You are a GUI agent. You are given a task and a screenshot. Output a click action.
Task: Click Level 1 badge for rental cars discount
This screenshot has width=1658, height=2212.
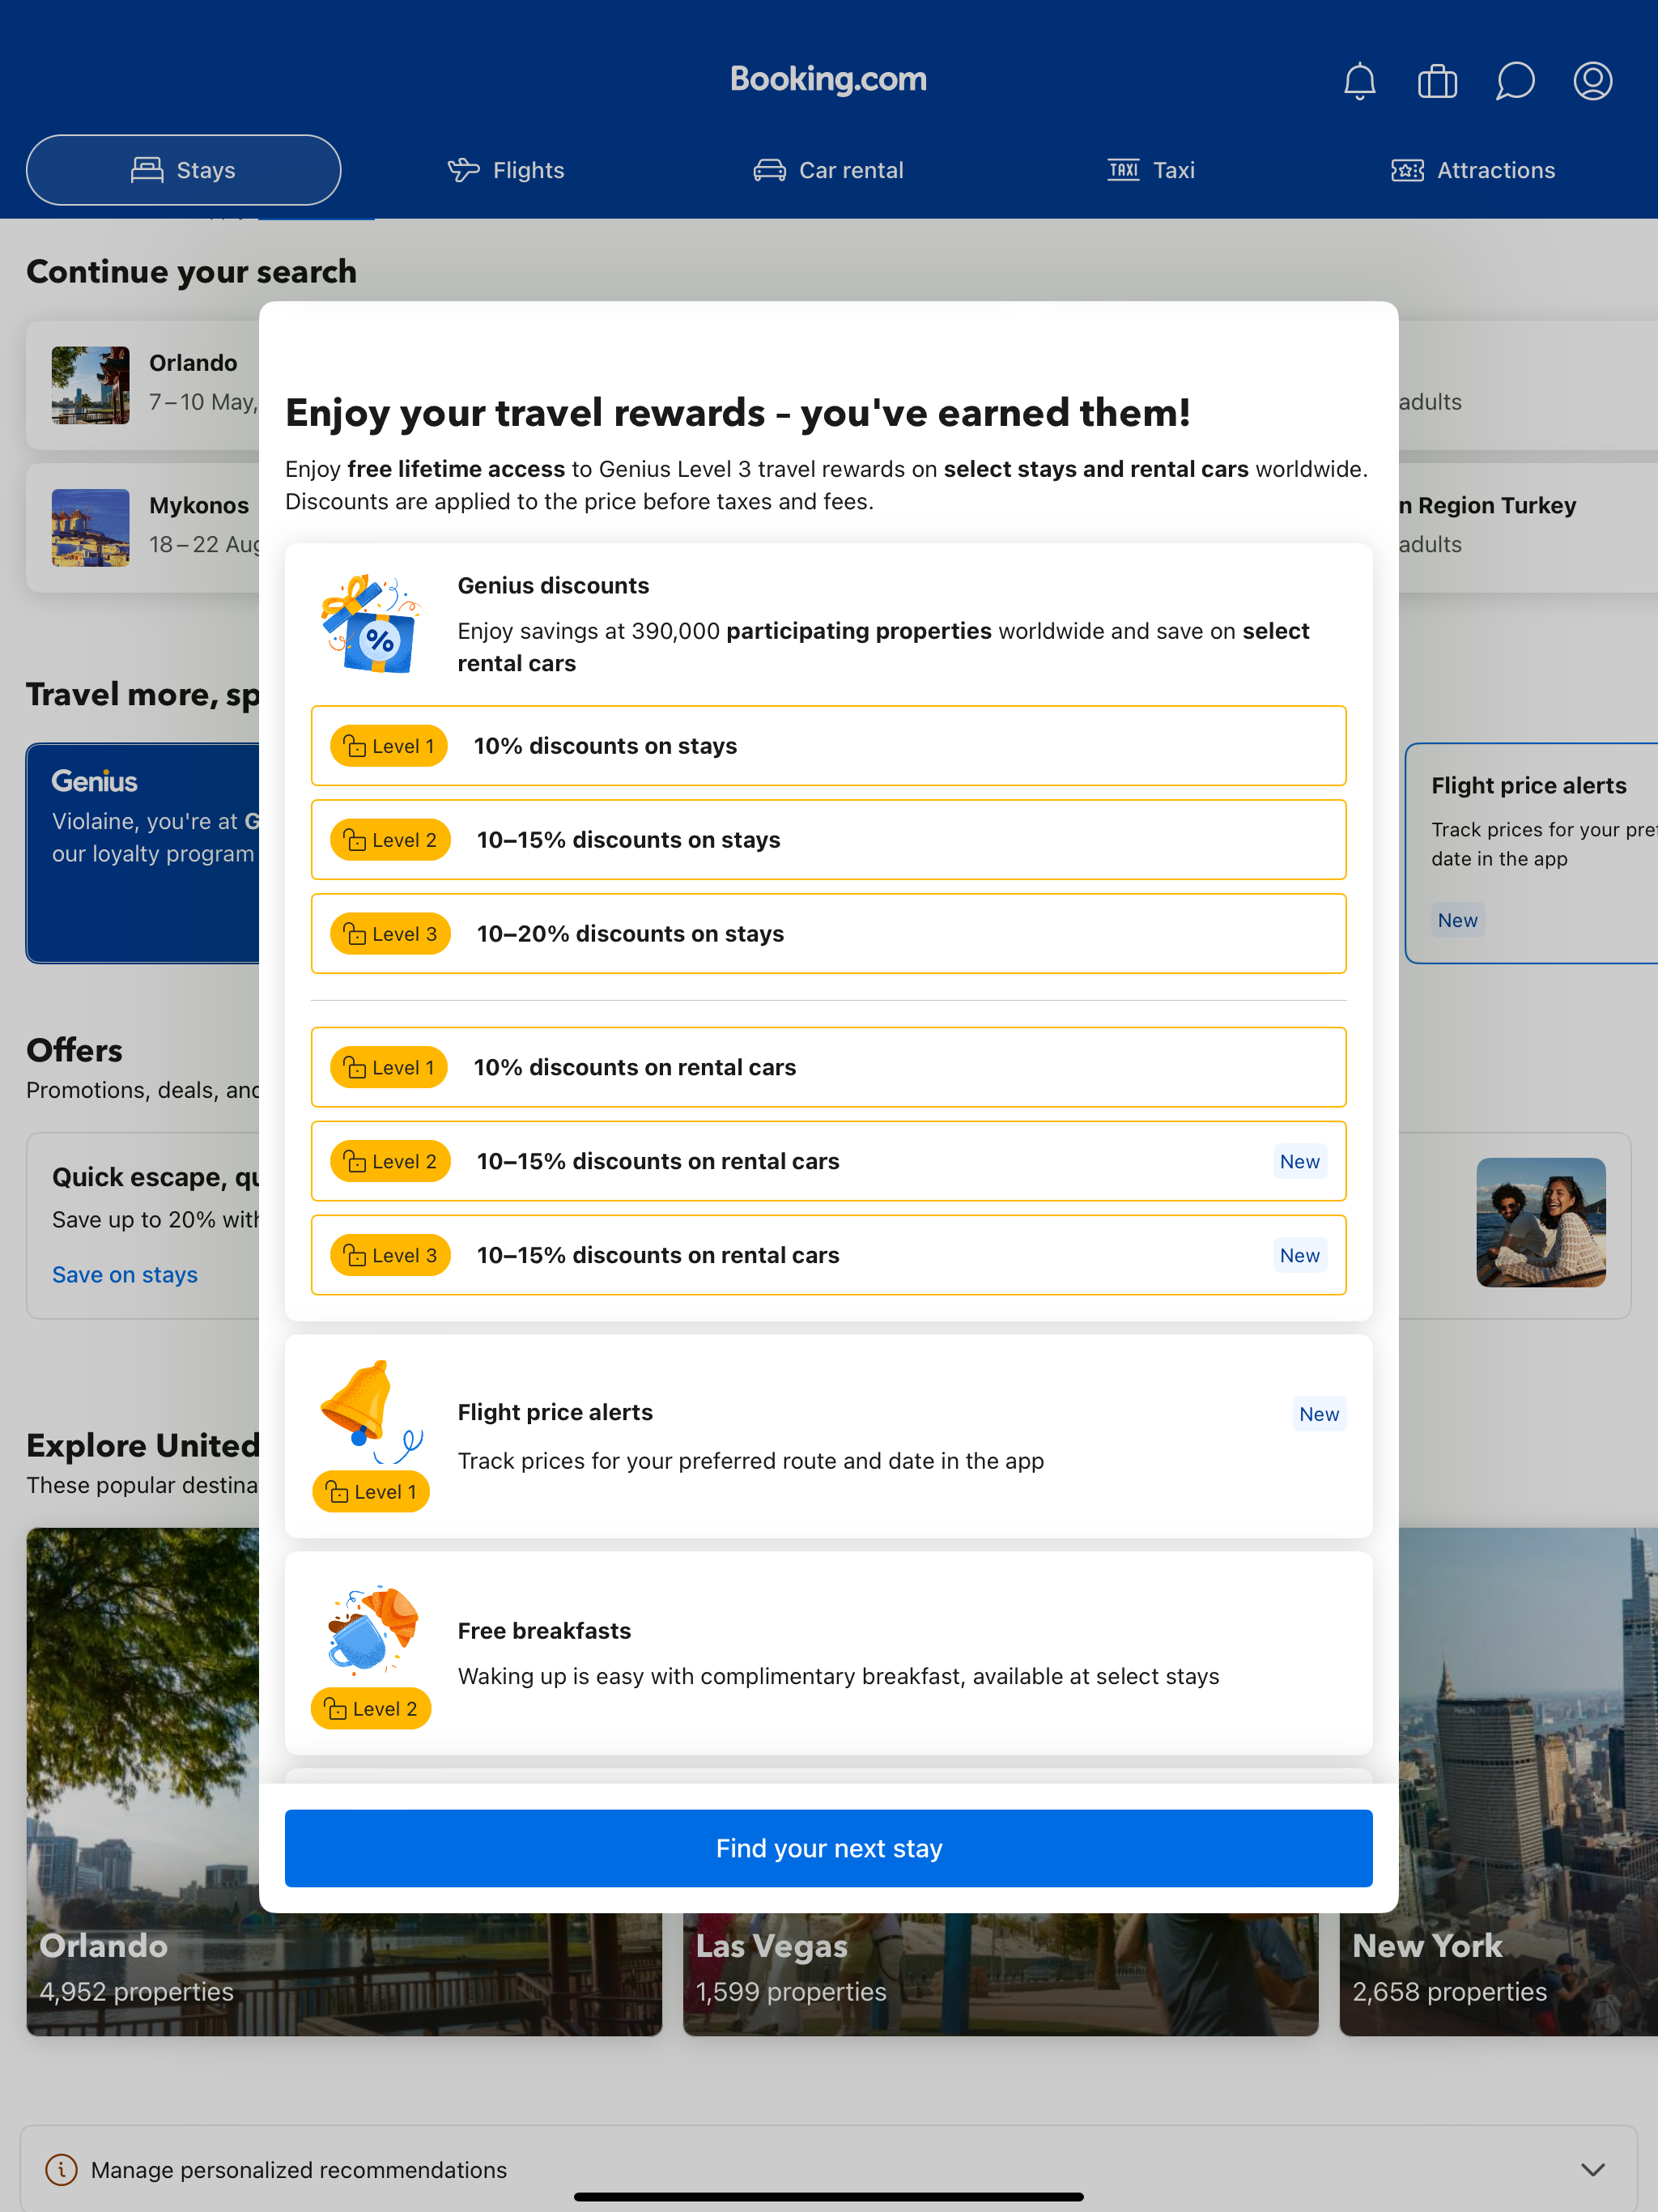[388, 1067]
